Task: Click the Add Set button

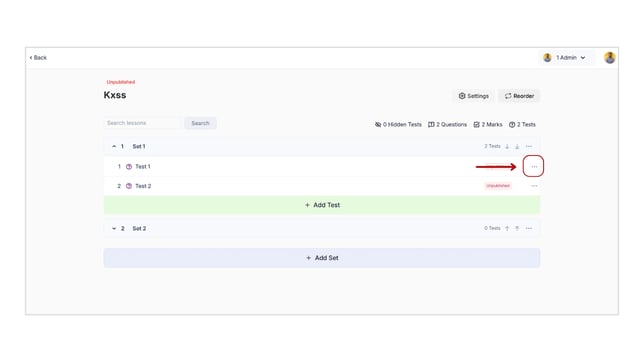Action: point(322,258)
